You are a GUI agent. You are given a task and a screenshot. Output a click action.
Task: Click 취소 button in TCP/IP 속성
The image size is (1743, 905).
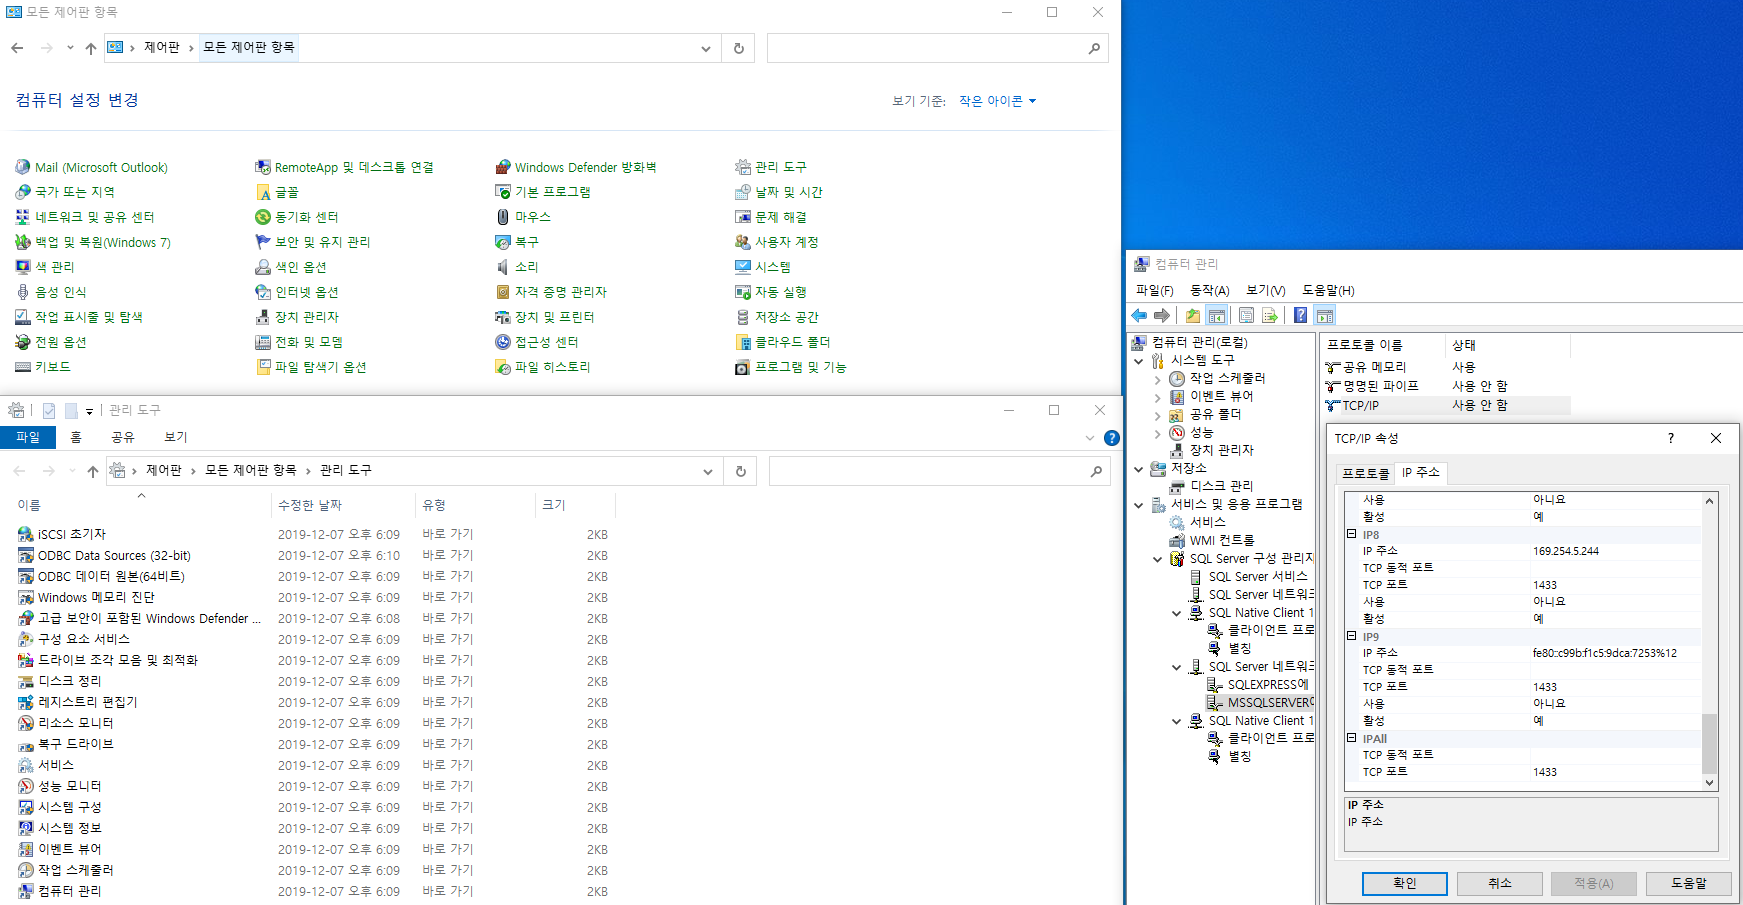pos(1499,883)
